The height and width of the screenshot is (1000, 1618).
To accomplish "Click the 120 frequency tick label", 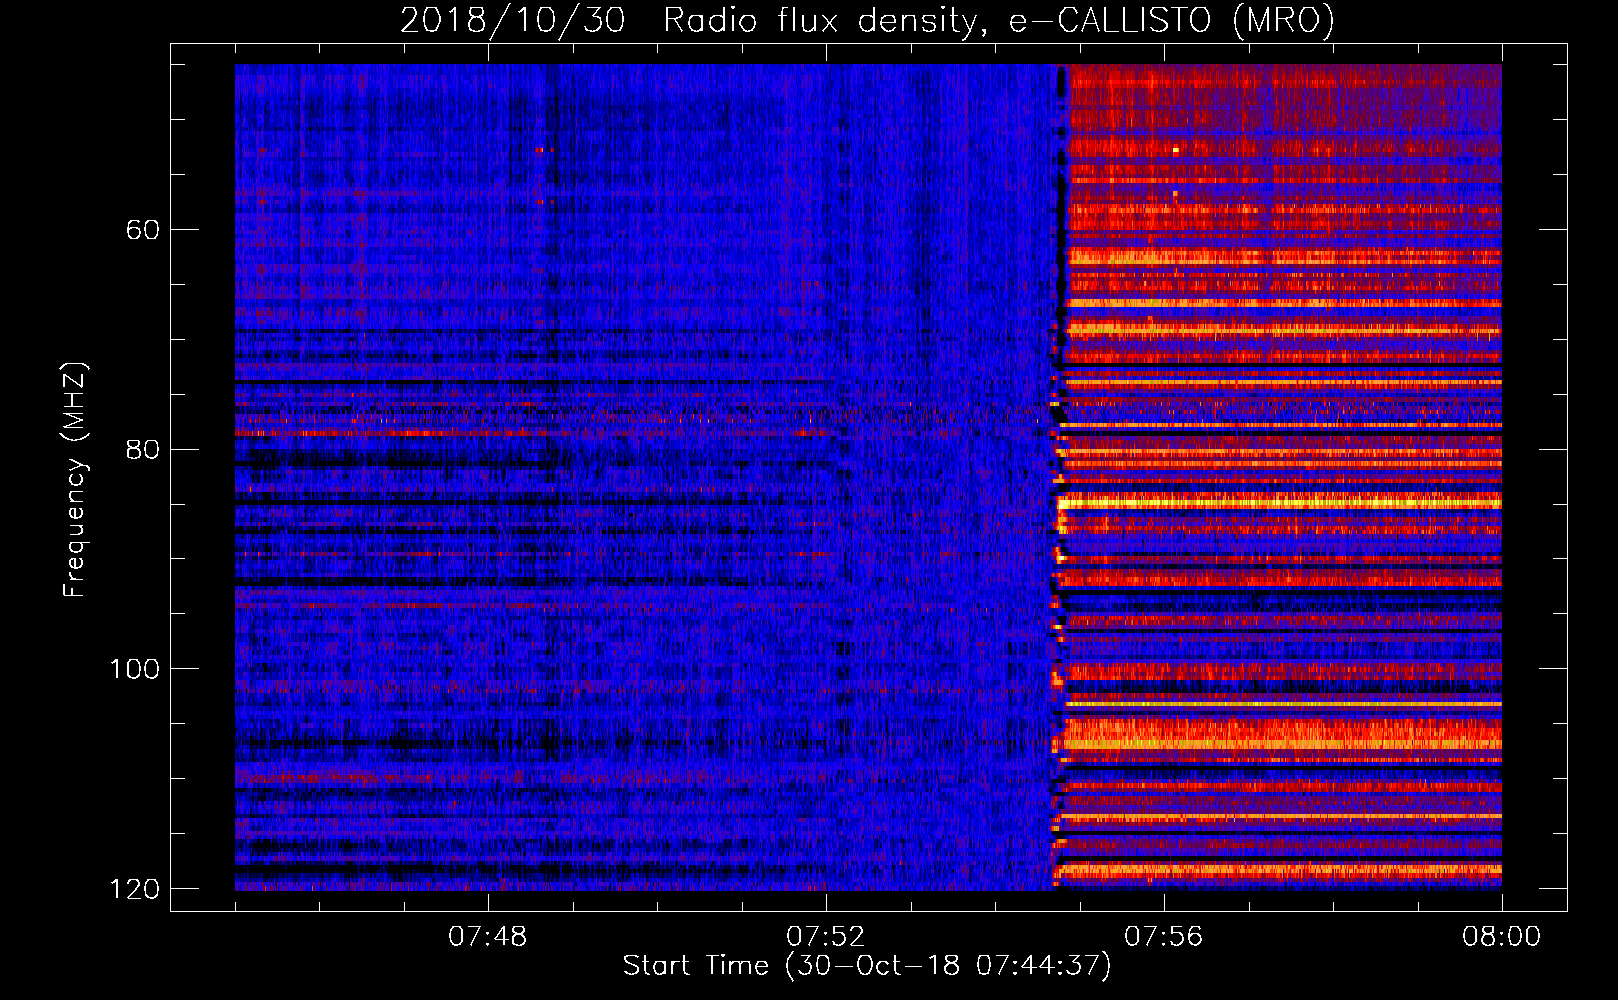I will tap(134, 889).
